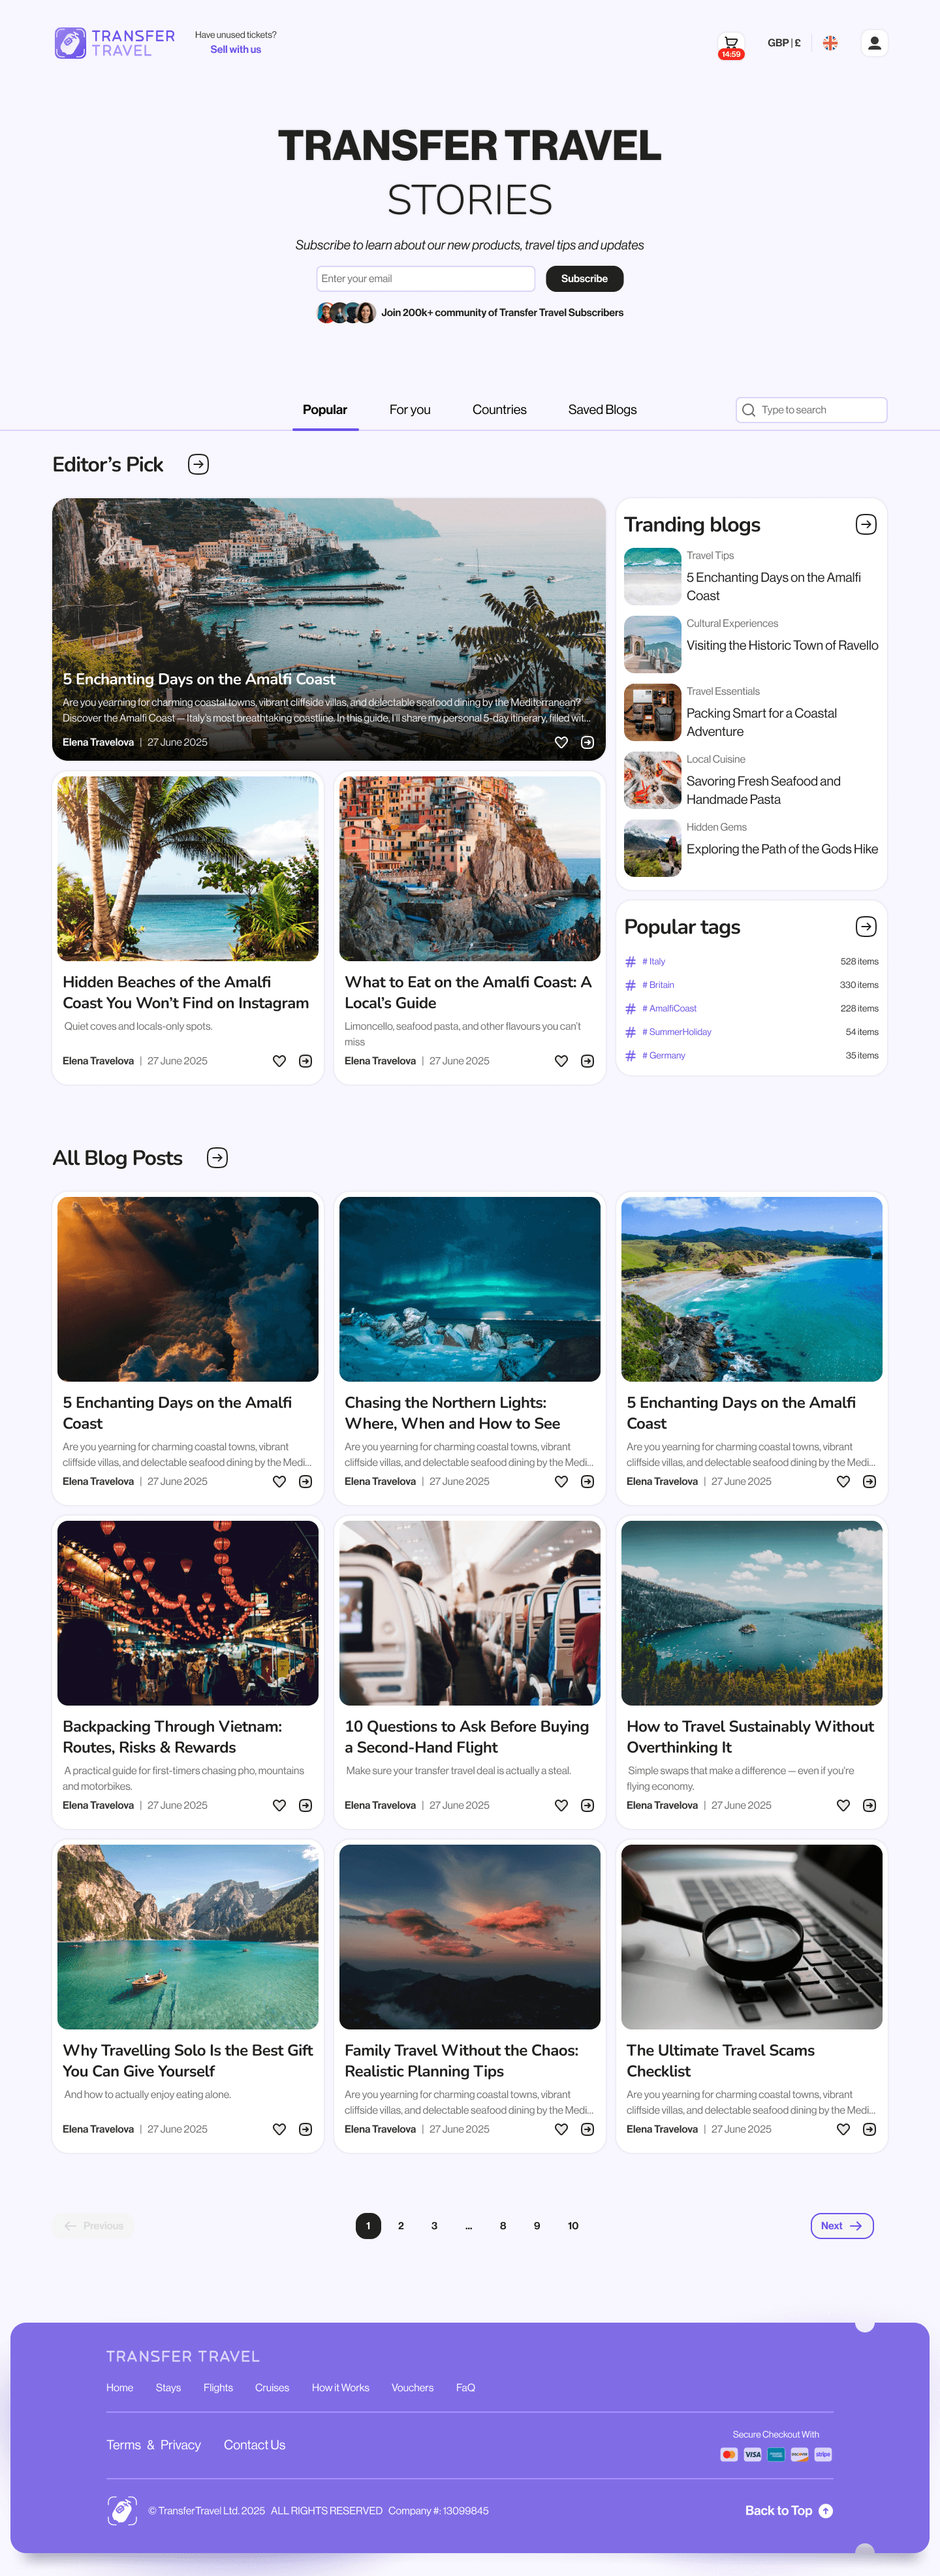
Task: Open currency selector GBP | £
Action: pyautogui.click(x=784, y=43)
